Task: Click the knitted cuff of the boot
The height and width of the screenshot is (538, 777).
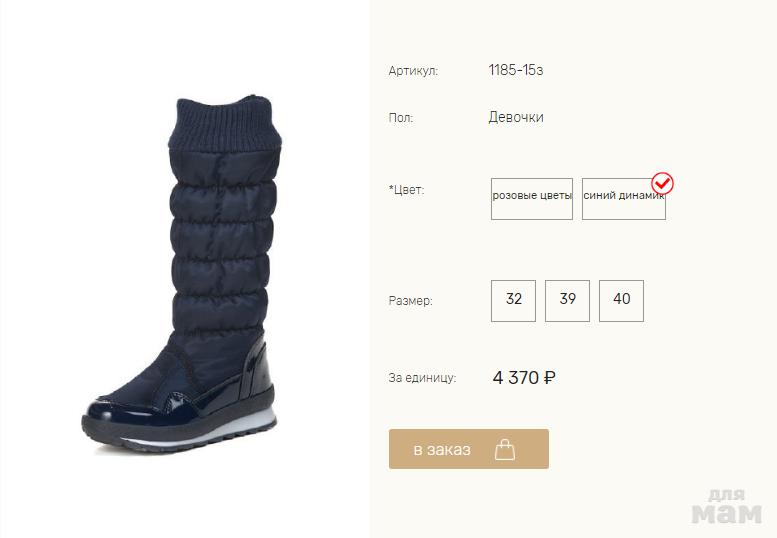Action: click(225, 124)
